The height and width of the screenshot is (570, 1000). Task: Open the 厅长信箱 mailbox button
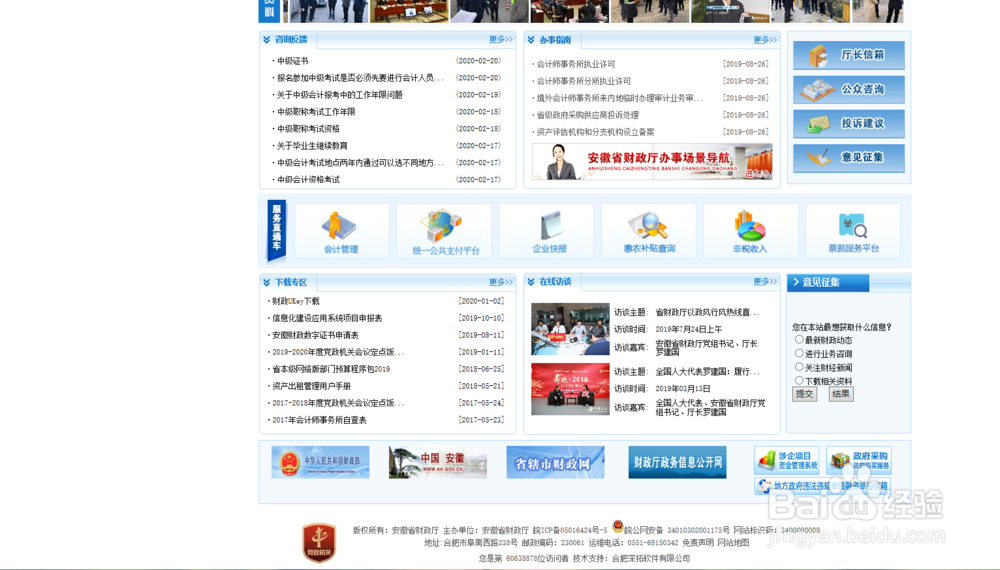(849, 55)
